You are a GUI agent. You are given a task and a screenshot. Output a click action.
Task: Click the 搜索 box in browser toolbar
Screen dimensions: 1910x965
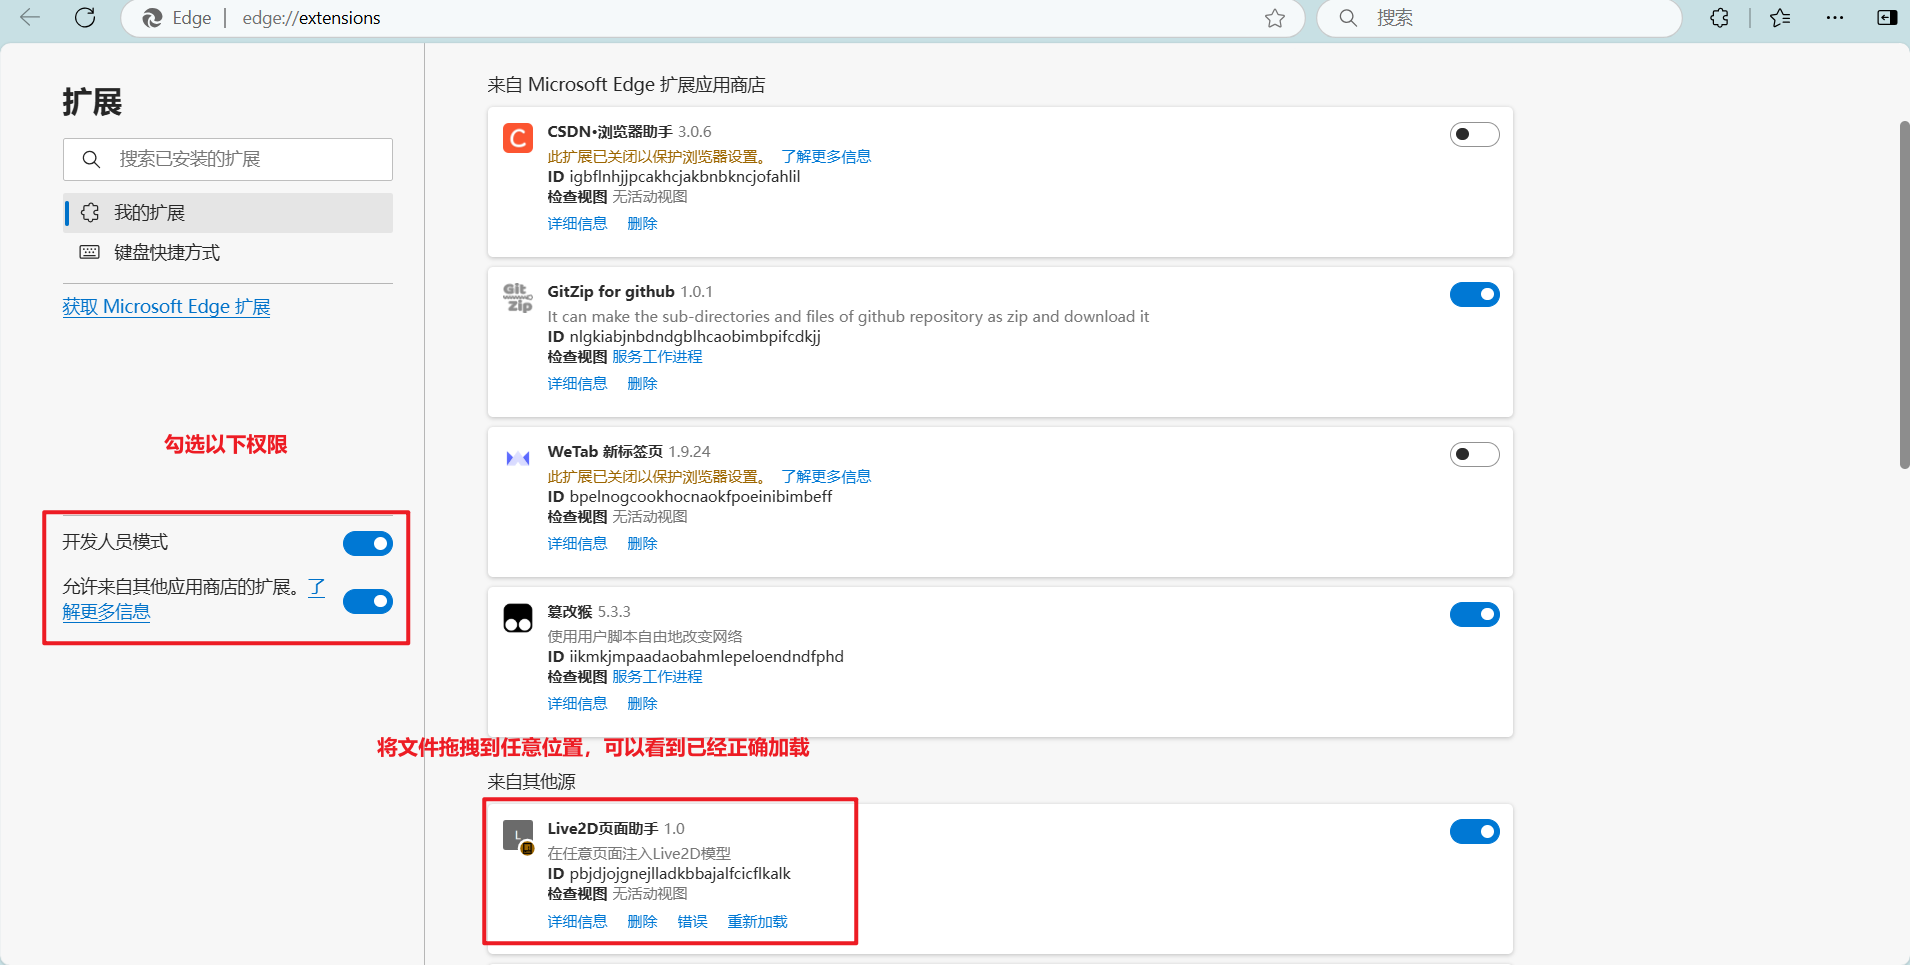coord(1500,18)
